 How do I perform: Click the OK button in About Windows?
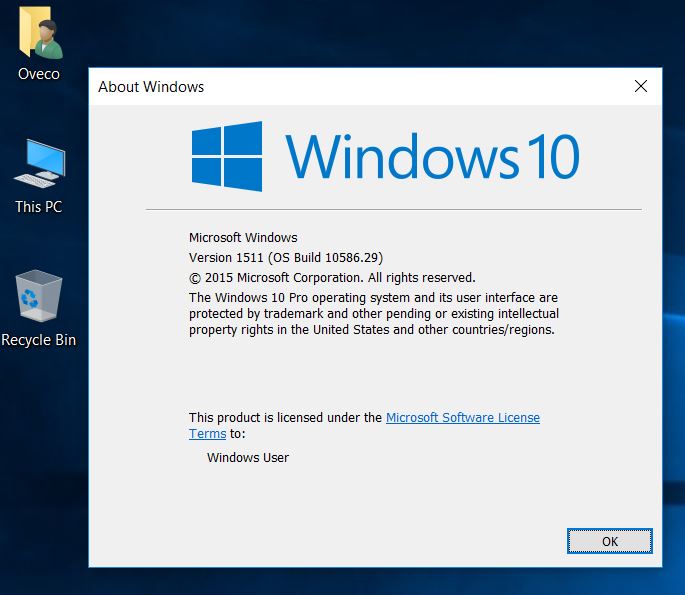[x=609, y=541]
